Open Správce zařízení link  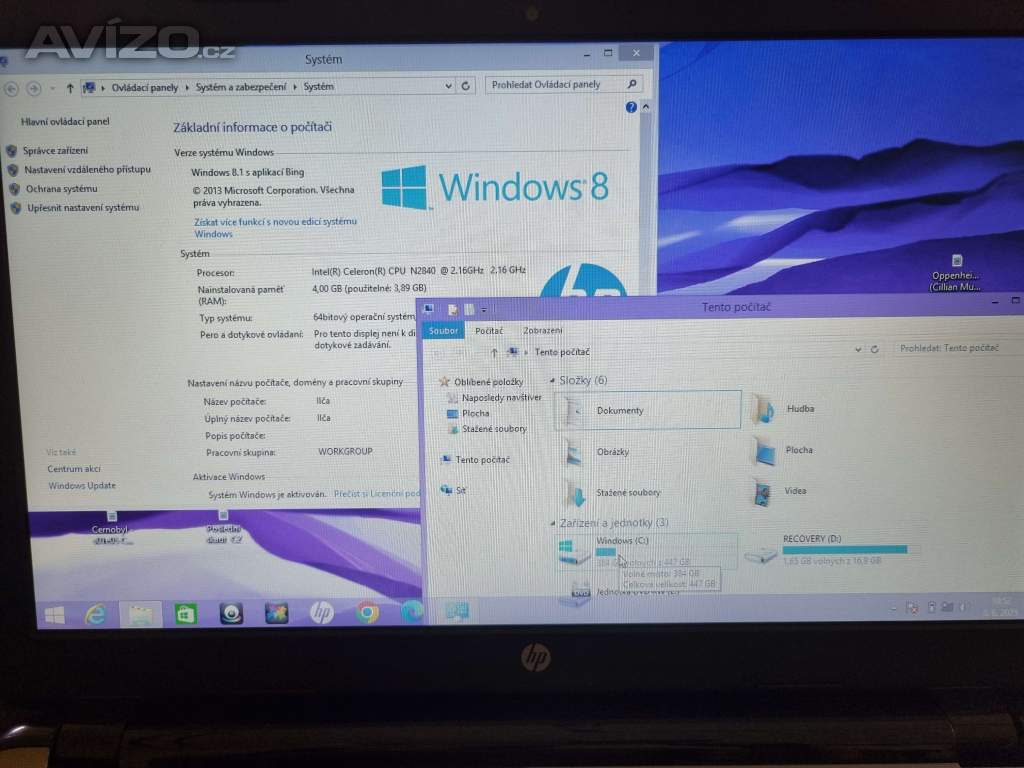[x=56, y=151]
